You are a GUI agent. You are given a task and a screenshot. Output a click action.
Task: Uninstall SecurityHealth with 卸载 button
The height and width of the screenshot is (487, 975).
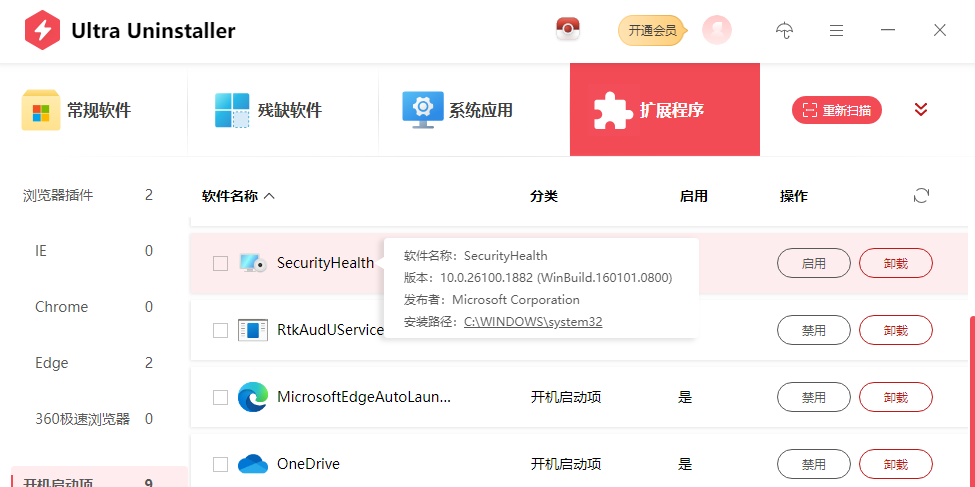[895, 263]
